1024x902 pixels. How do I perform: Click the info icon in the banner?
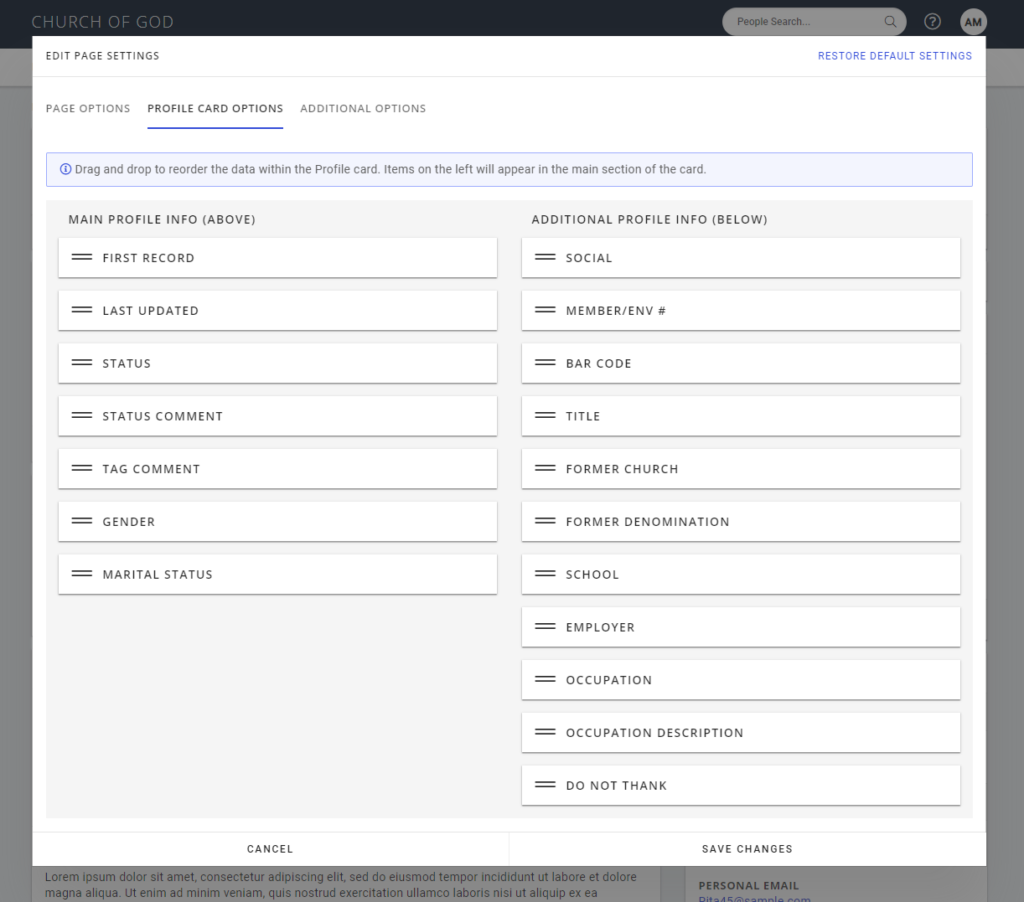tap(65, 169)
